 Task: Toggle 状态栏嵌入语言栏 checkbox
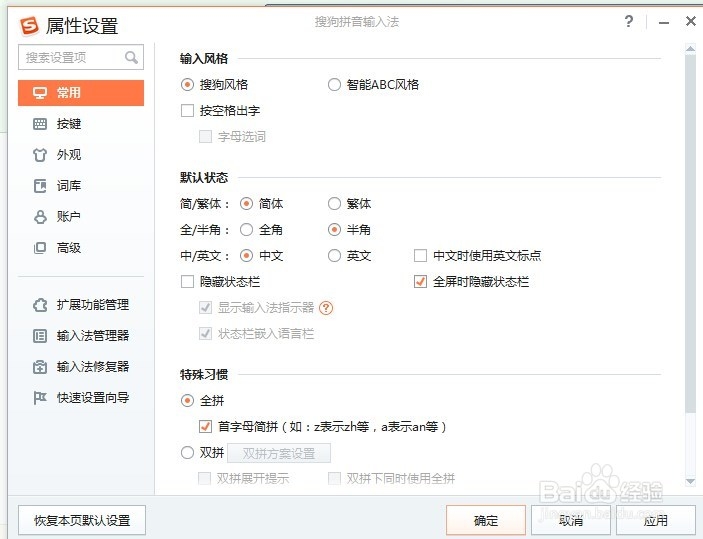click(x=205, y=334)
